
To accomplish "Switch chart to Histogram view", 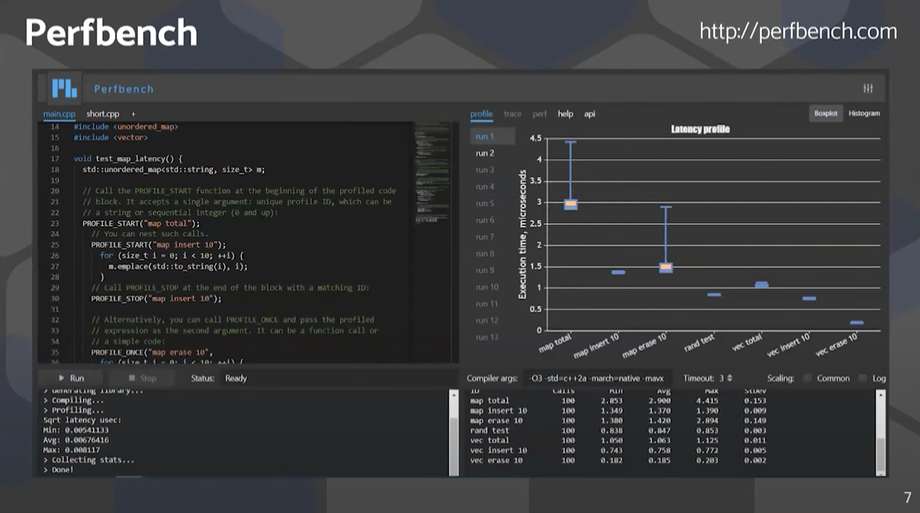I will [x=864, y=114].
